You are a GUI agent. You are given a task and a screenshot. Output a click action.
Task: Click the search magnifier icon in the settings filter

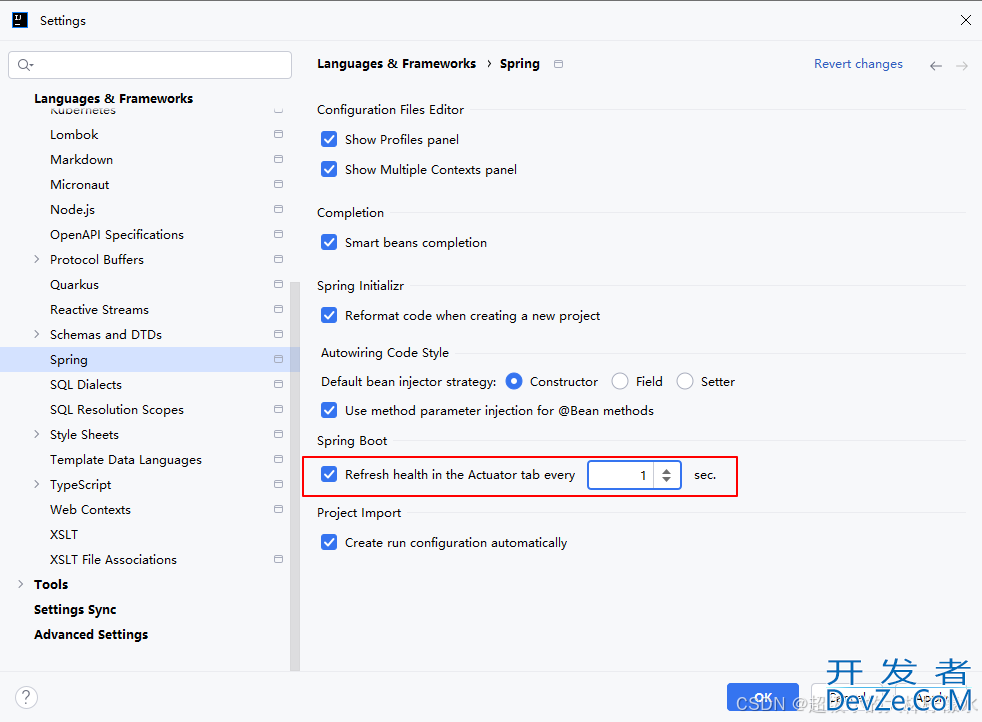click(25, 64)
